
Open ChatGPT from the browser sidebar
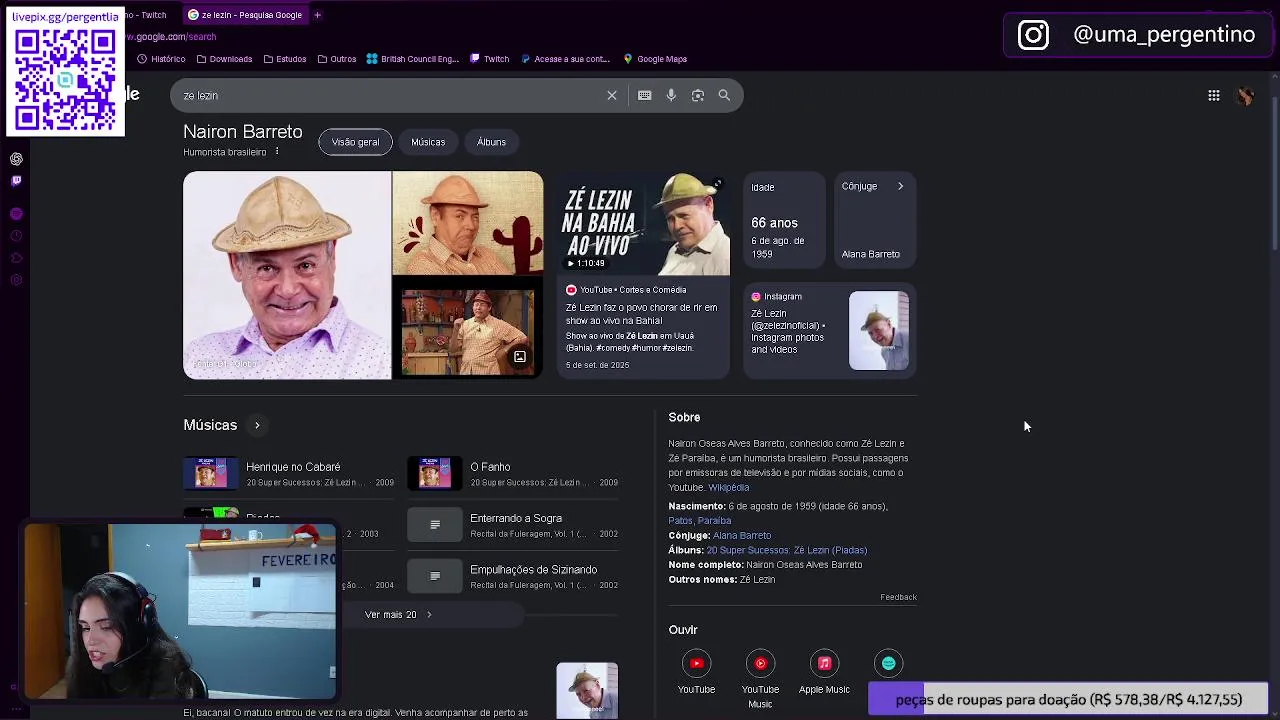coord(16,159)
